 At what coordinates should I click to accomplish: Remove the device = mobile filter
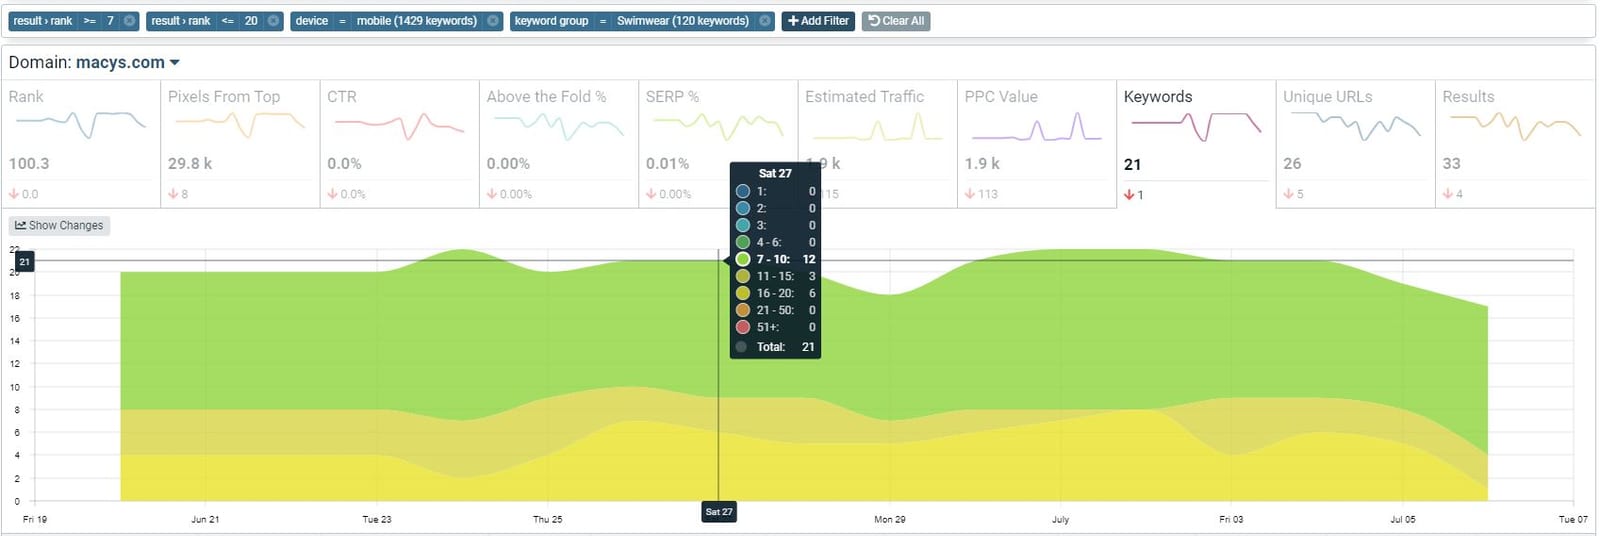coord(493,21)
